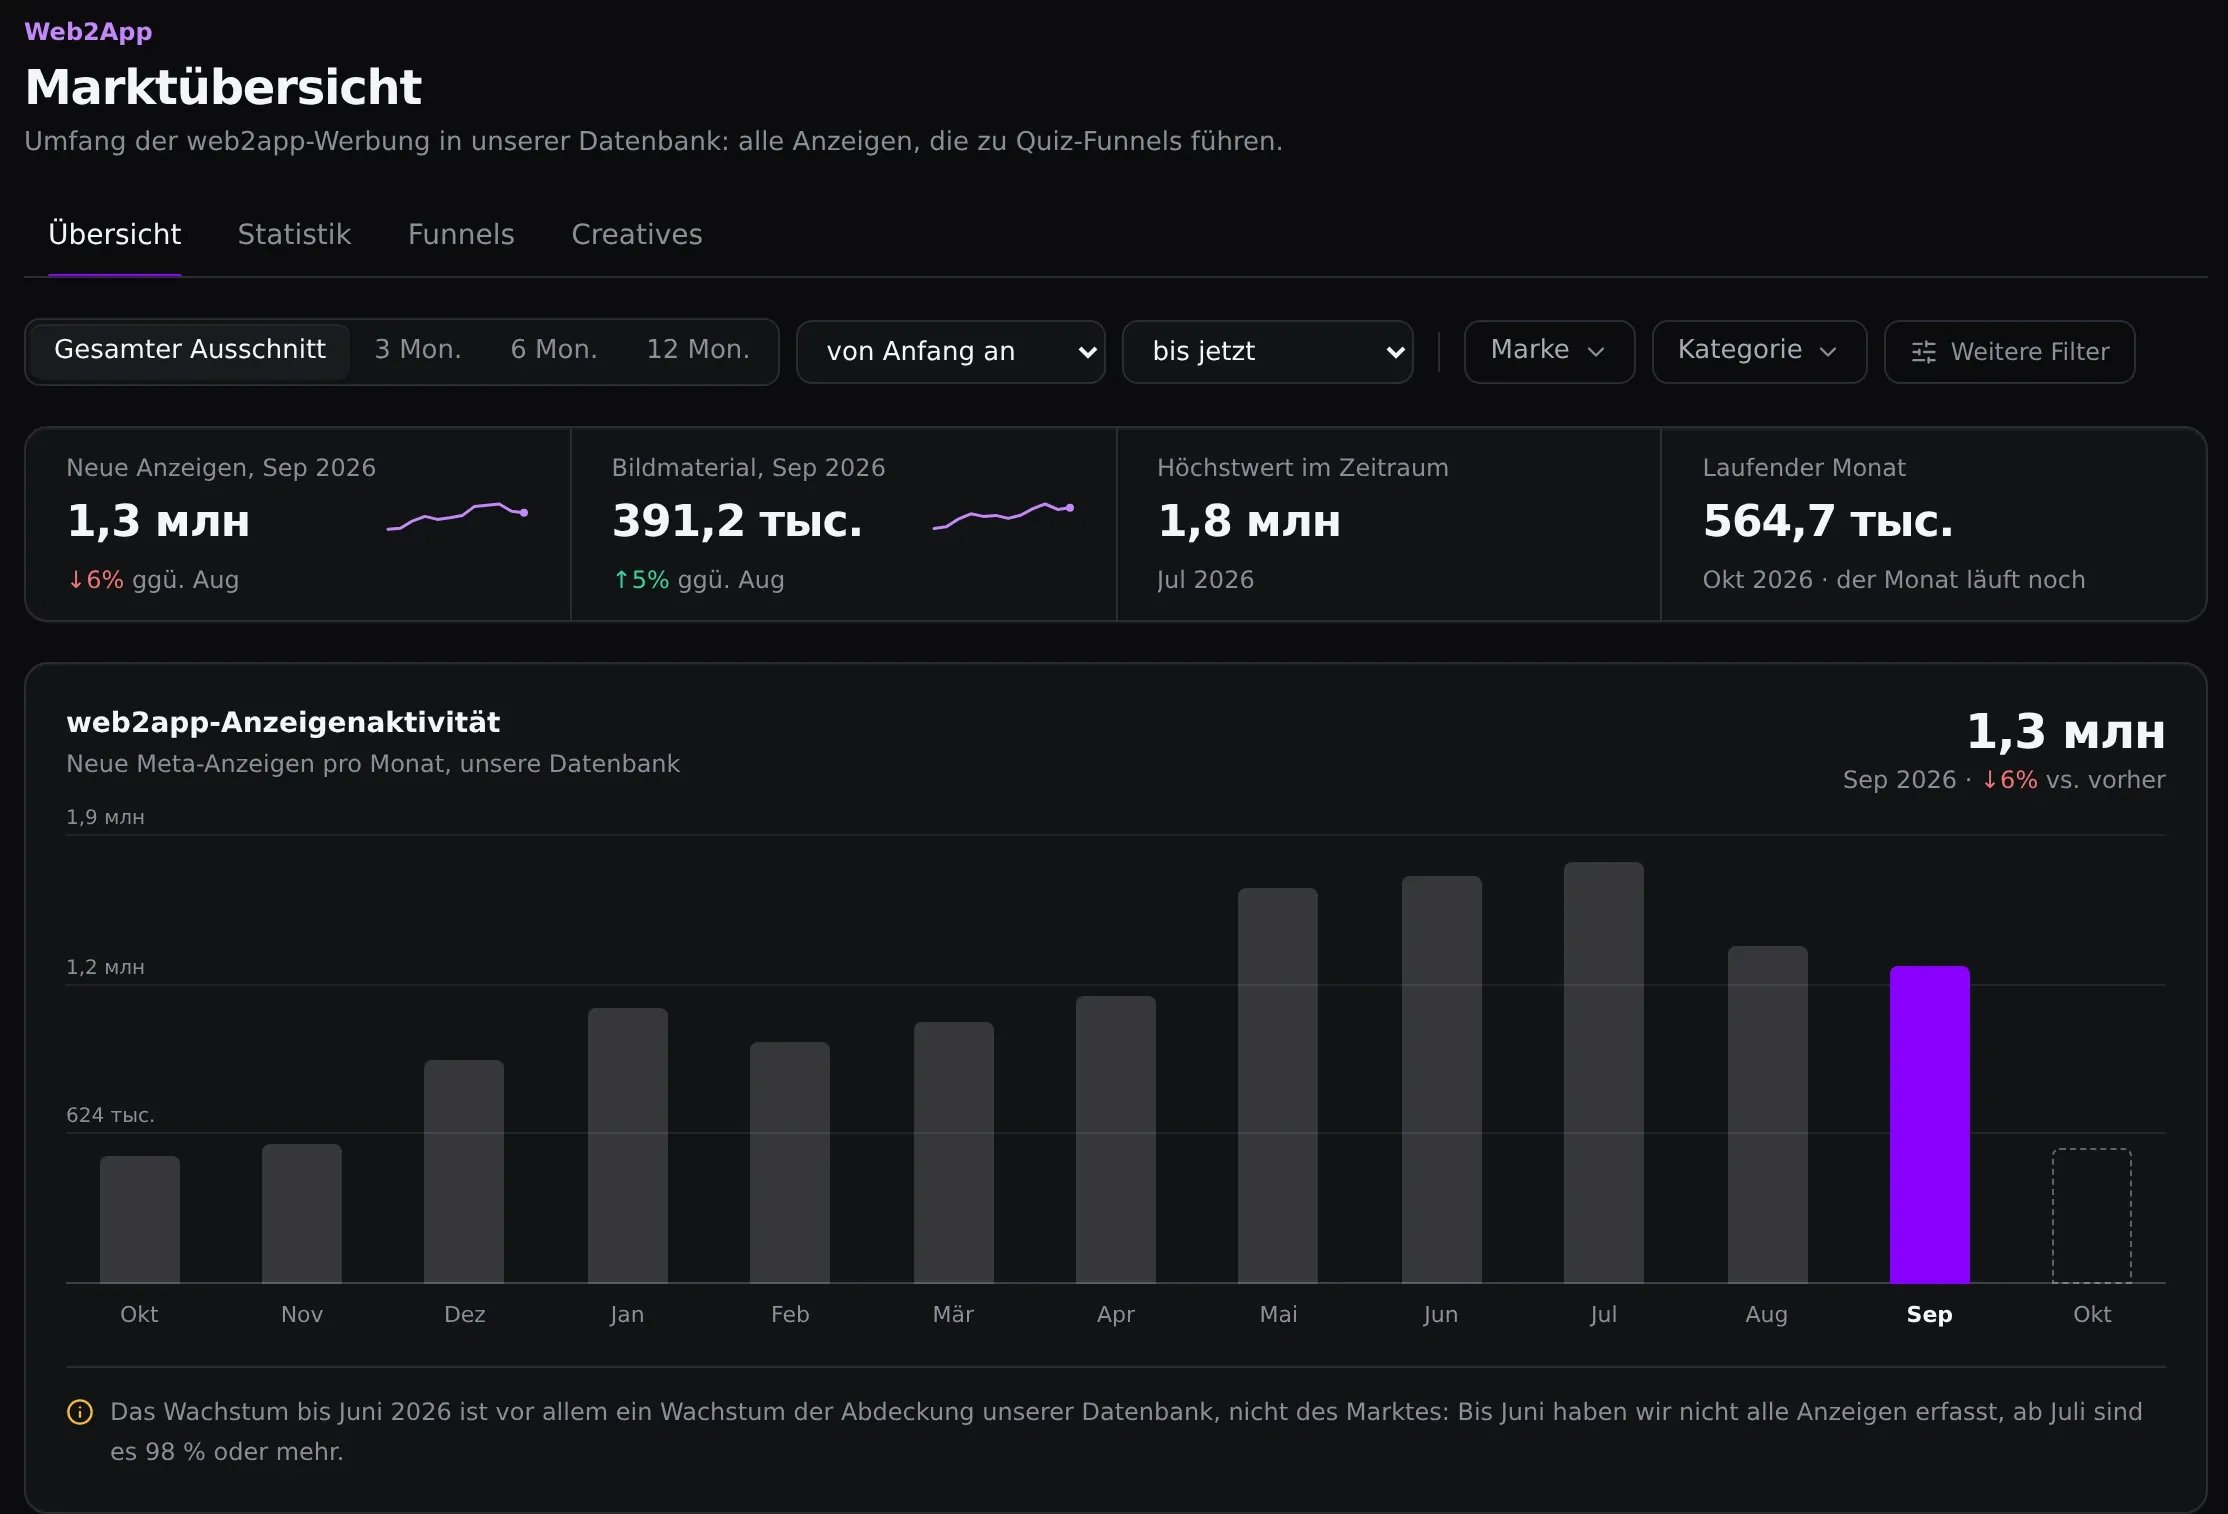The width and height of the screenshot is (2228, 1514).
Task: Switch to the Übersicht tab
Action: (x=115, y=234)
